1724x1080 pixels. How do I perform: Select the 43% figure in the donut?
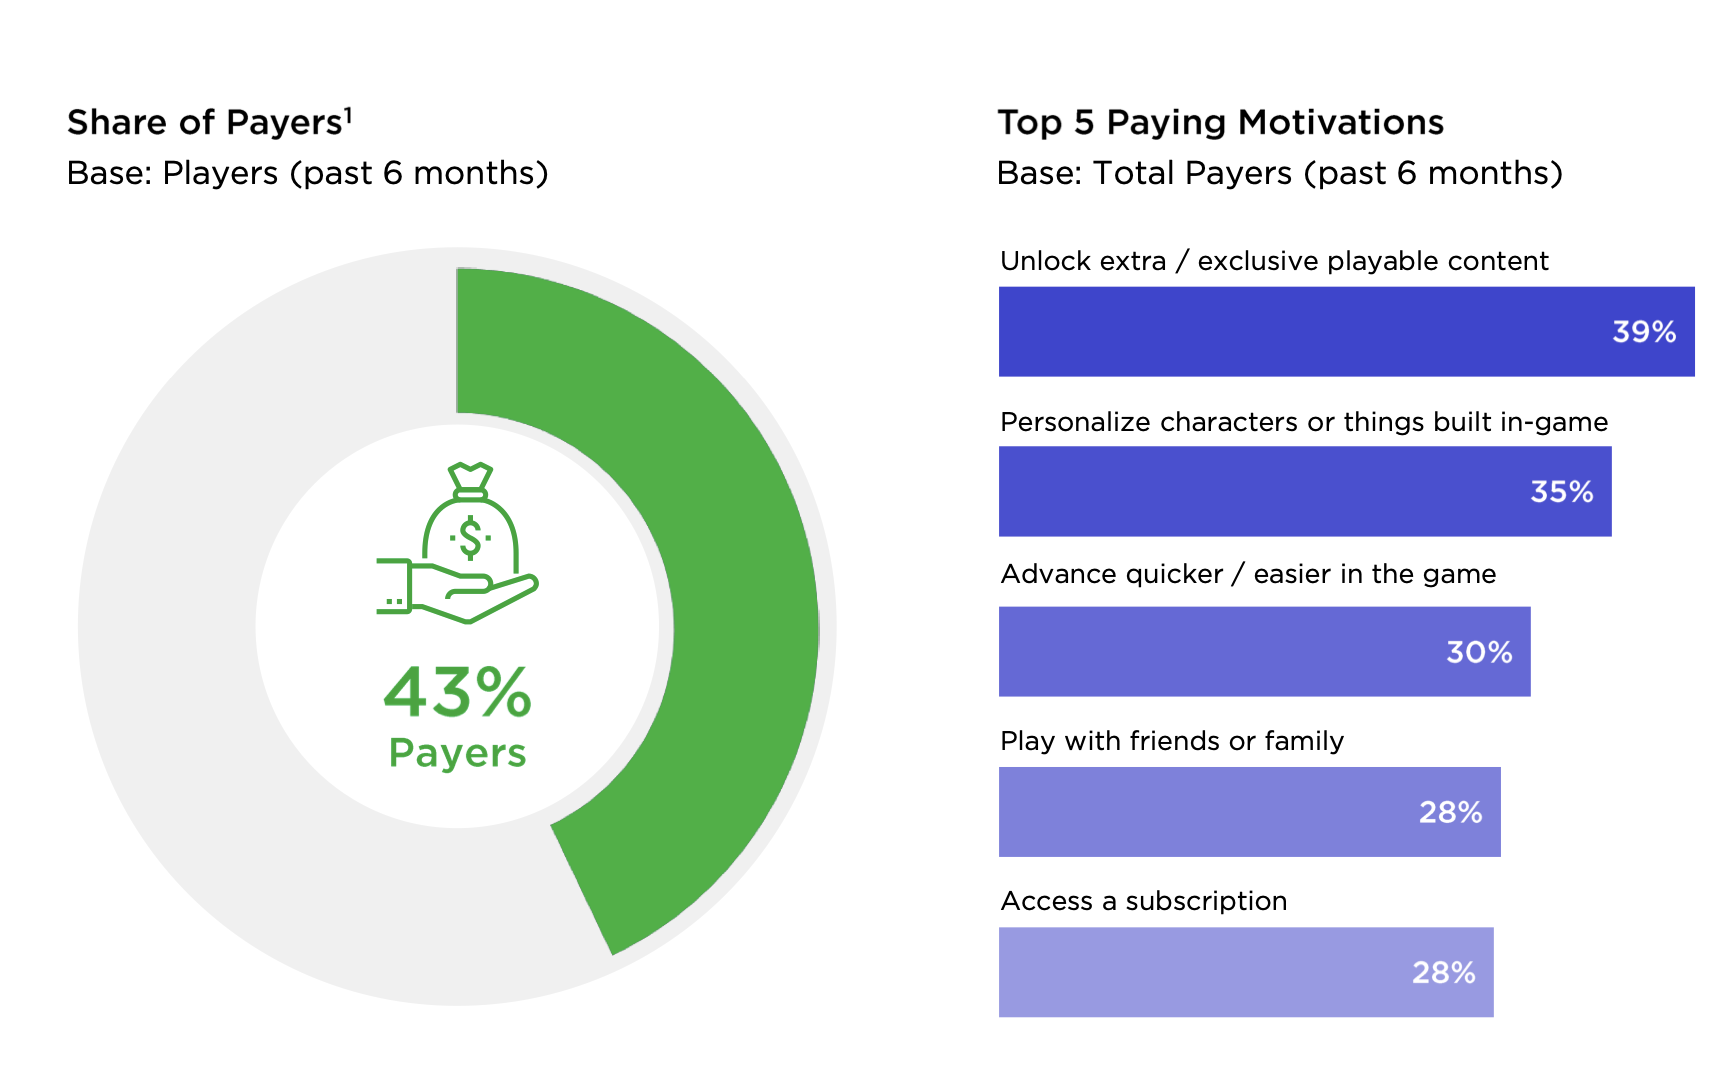[x=458, y=692]
